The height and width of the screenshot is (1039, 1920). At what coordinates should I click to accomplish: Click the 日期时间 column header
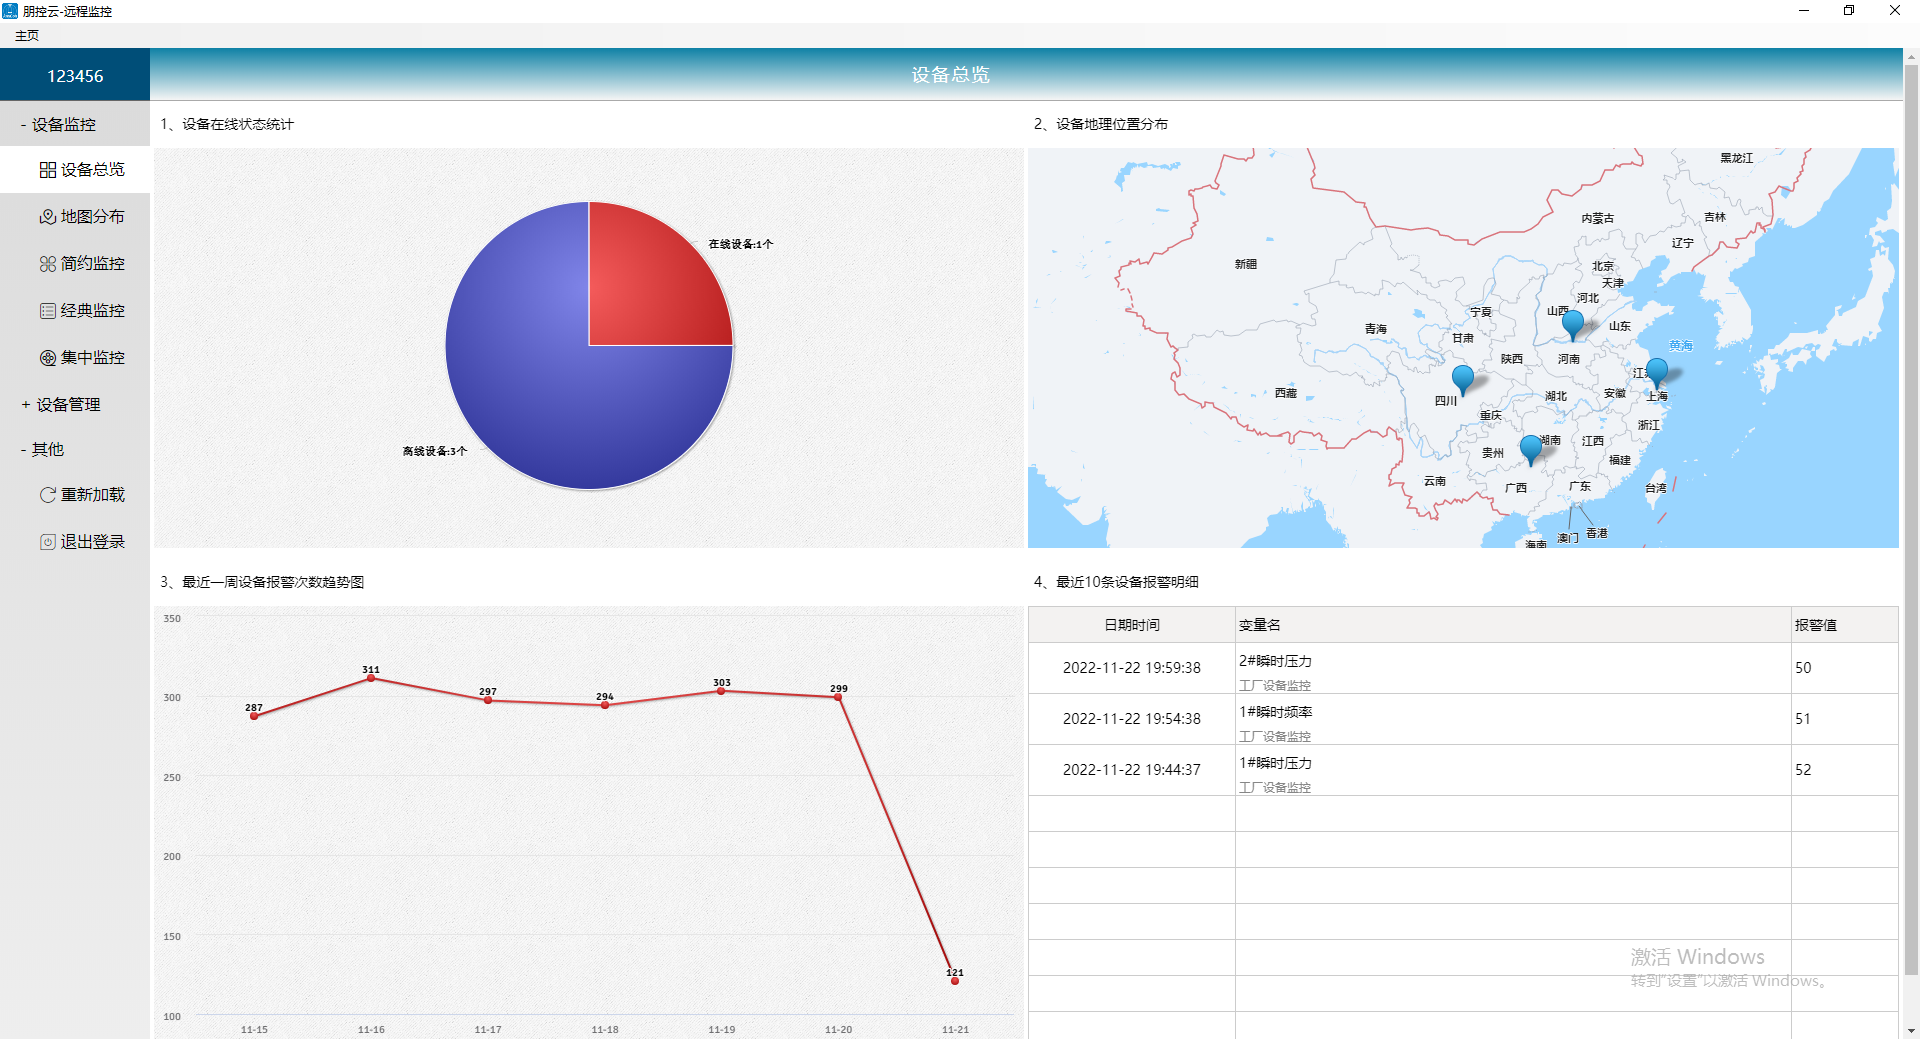(1131, 625)
